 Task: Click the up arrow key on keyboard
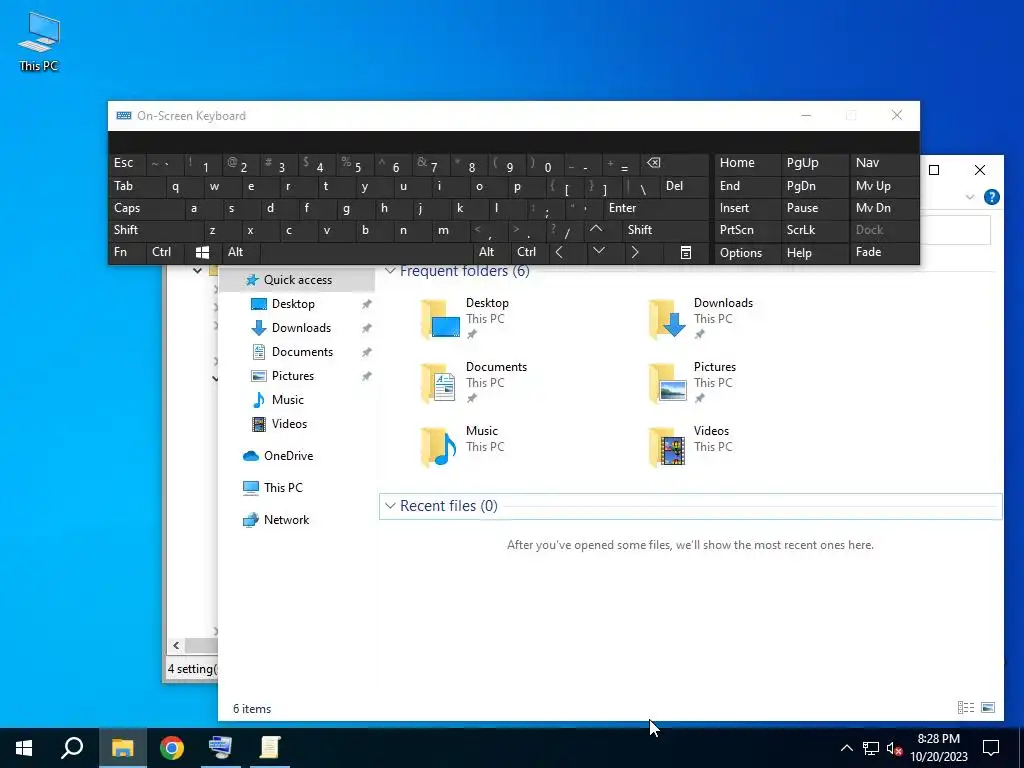coord(596,230)
